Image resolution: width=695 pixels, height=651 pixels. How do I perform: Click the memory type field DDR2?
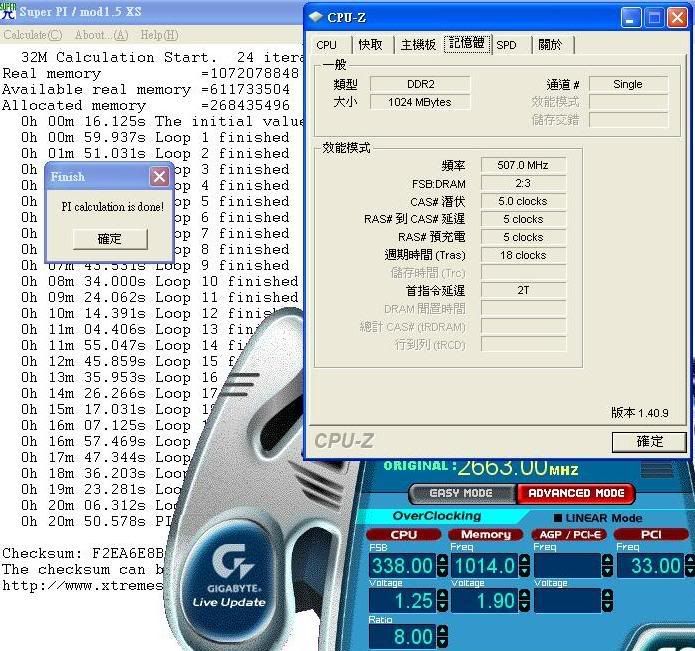[x=420, y=84]
